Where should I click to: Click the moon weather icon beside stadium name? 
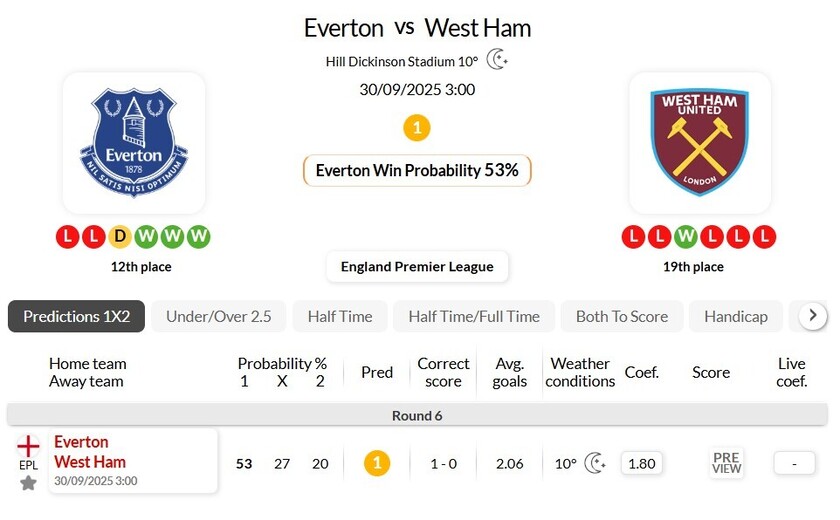497,60
